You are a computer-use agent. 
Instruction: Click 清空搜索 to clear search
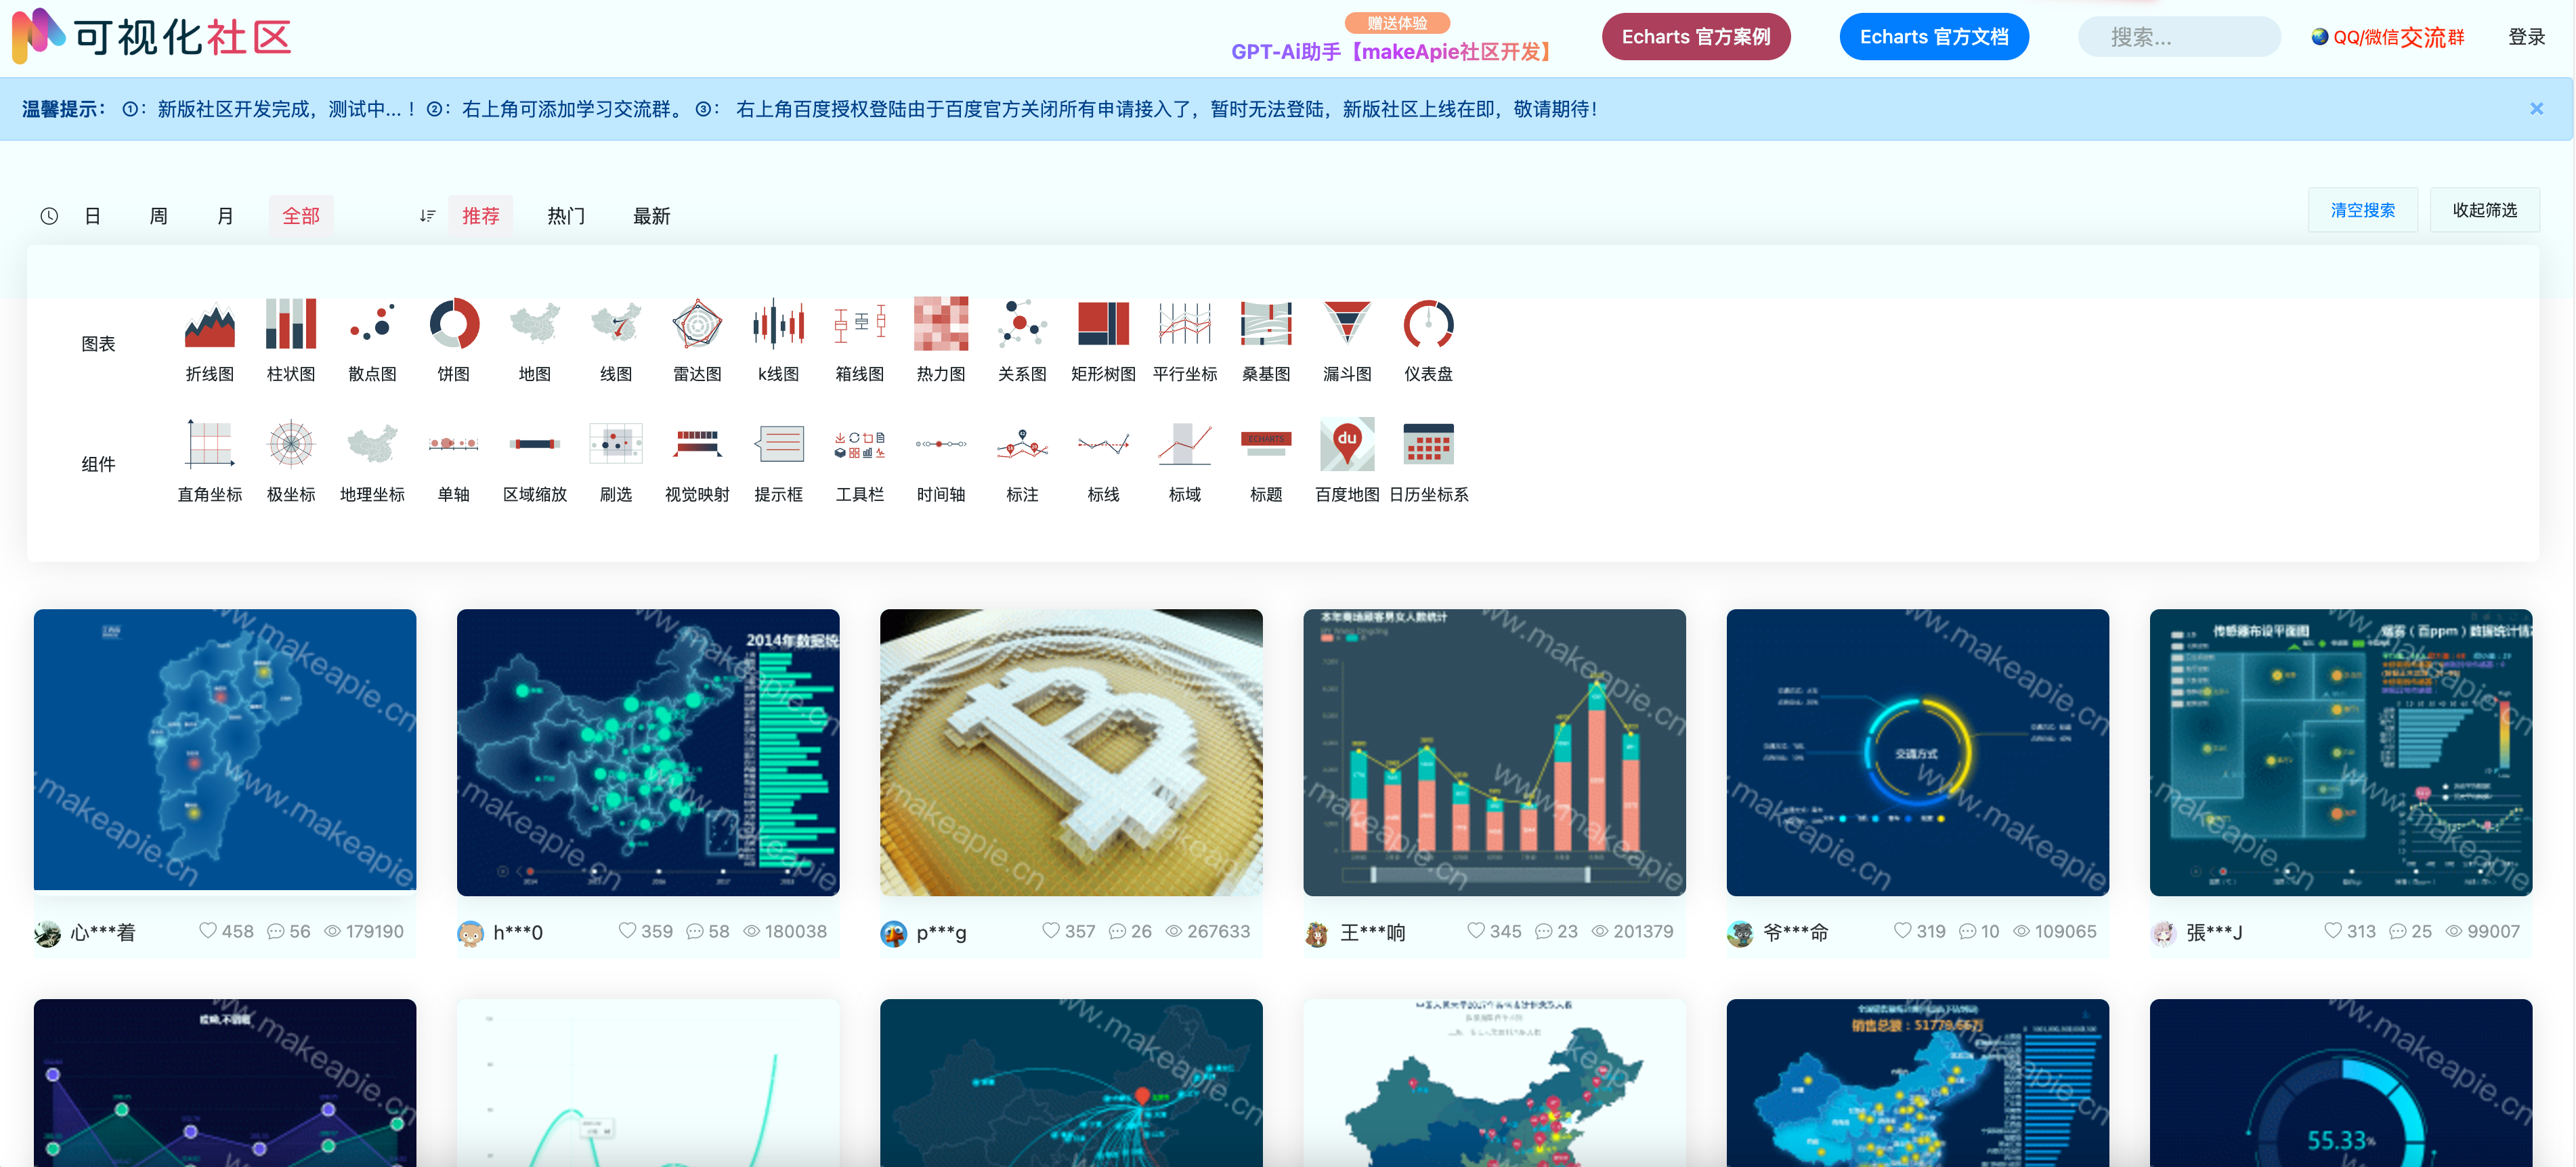tap(2362, 210)
